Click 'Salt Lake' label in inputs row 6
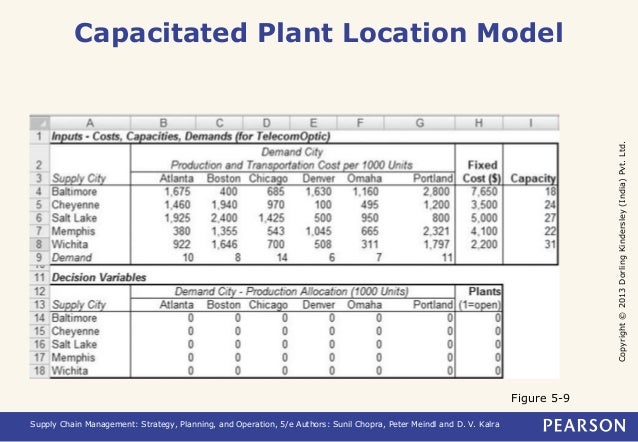This screenshot has height=442, width=638. 74,218
